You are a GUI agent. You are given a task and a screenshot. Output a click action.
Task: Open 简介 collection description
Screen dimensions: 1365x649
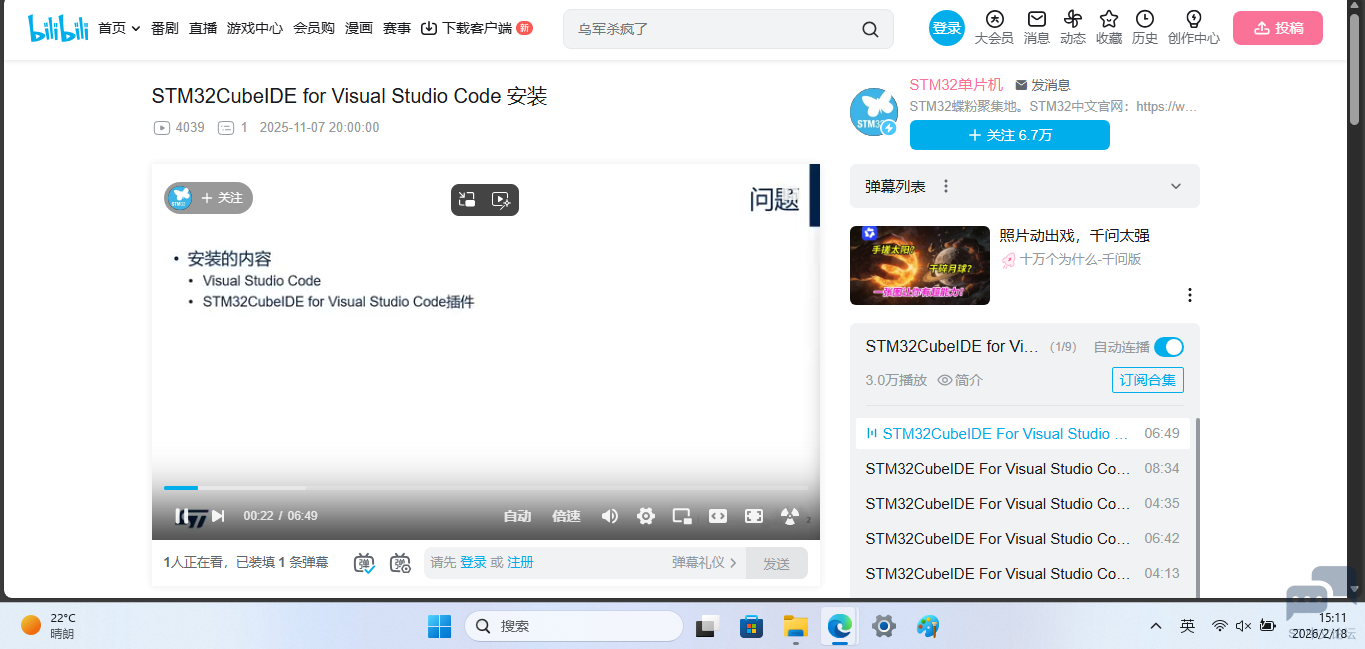(960, 380)
